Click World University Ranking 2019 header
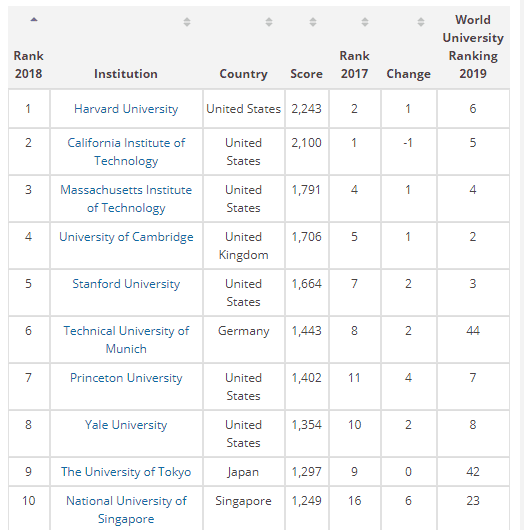Screen dimensions: 524x530 pos(473,47)
